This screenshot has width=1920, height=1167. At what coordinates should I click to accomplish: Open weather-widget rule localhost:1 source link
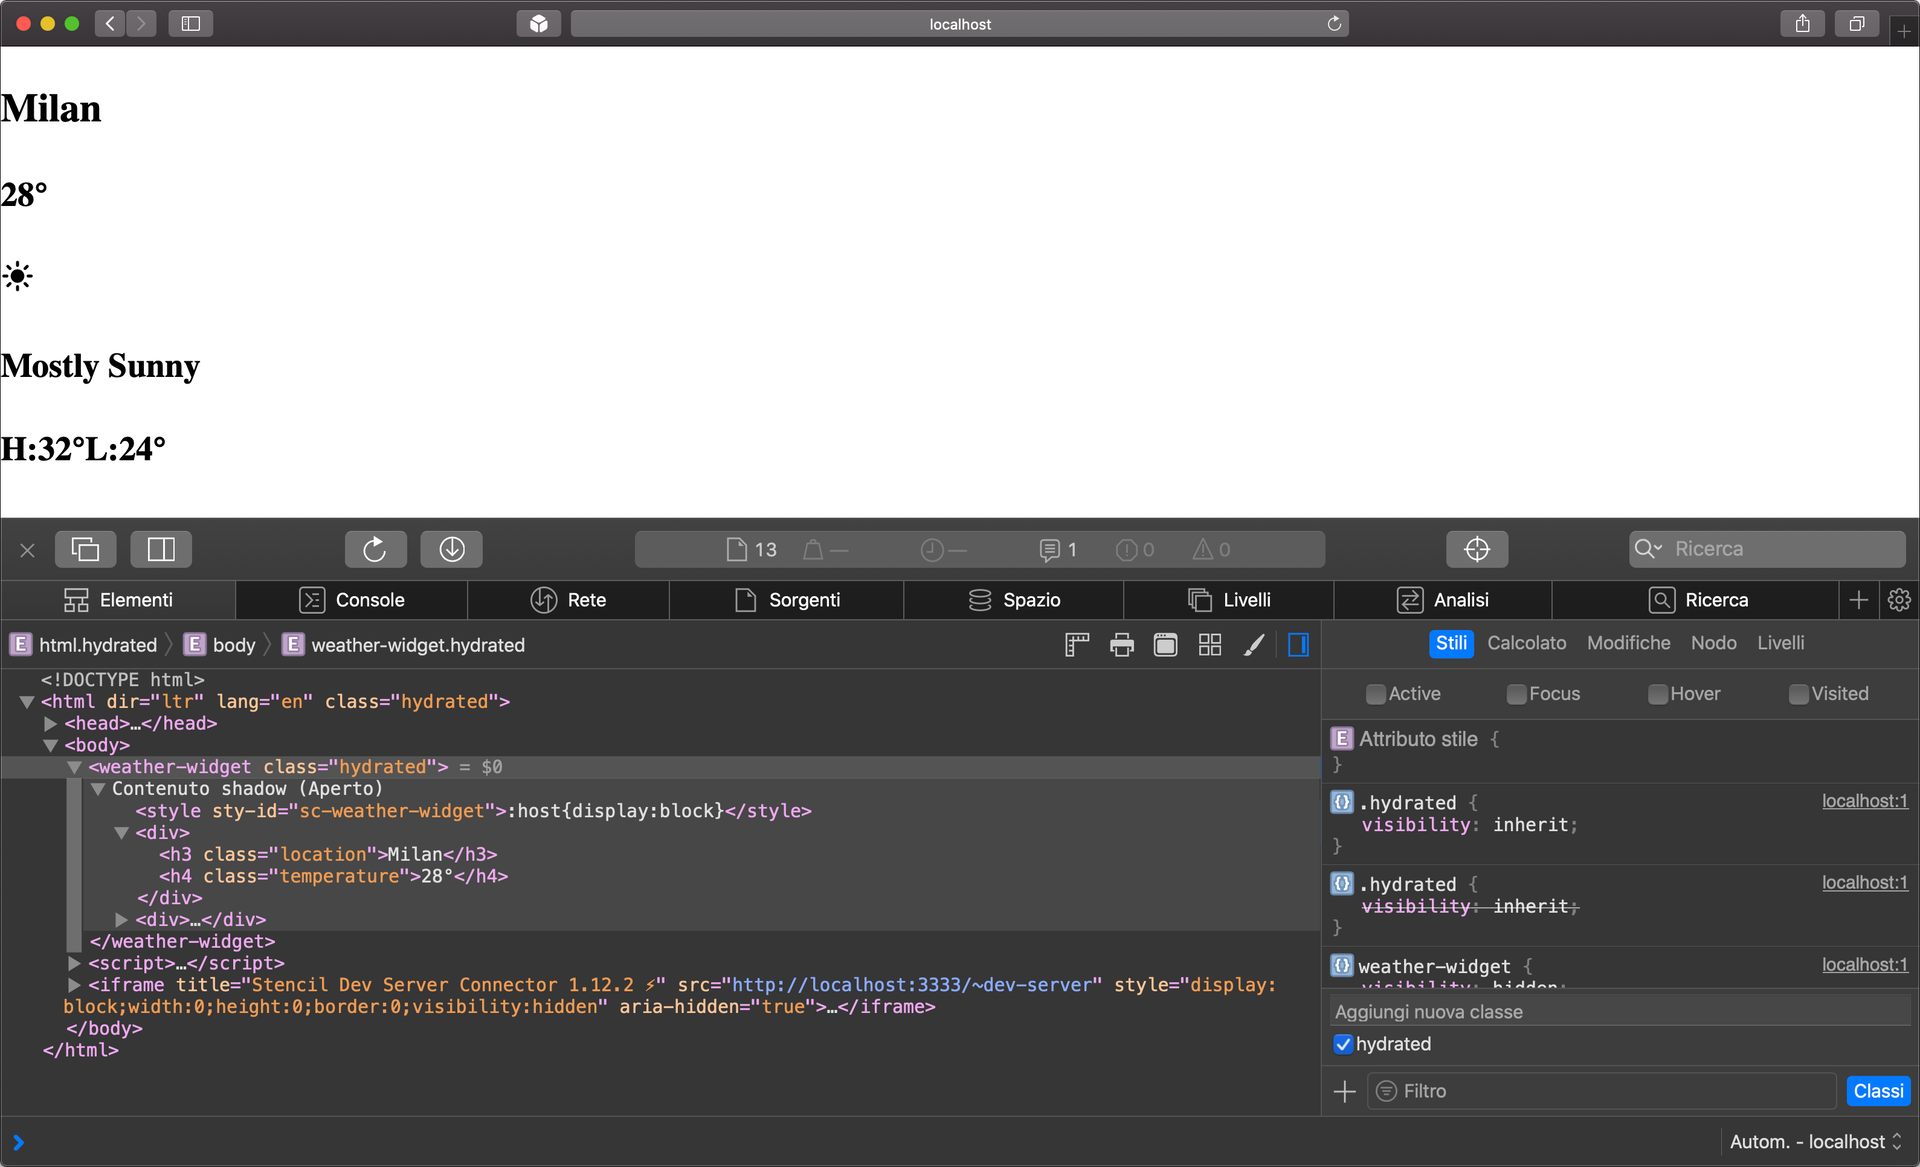pos(1864,965)
